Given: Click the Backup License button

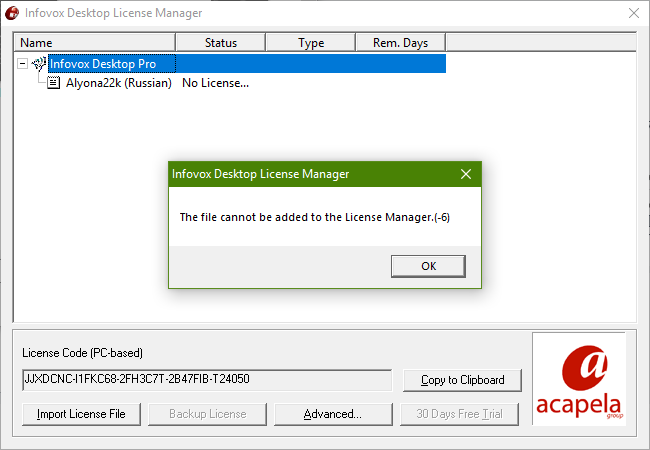Looking at the screenshot, I should (x=207, y=414).
